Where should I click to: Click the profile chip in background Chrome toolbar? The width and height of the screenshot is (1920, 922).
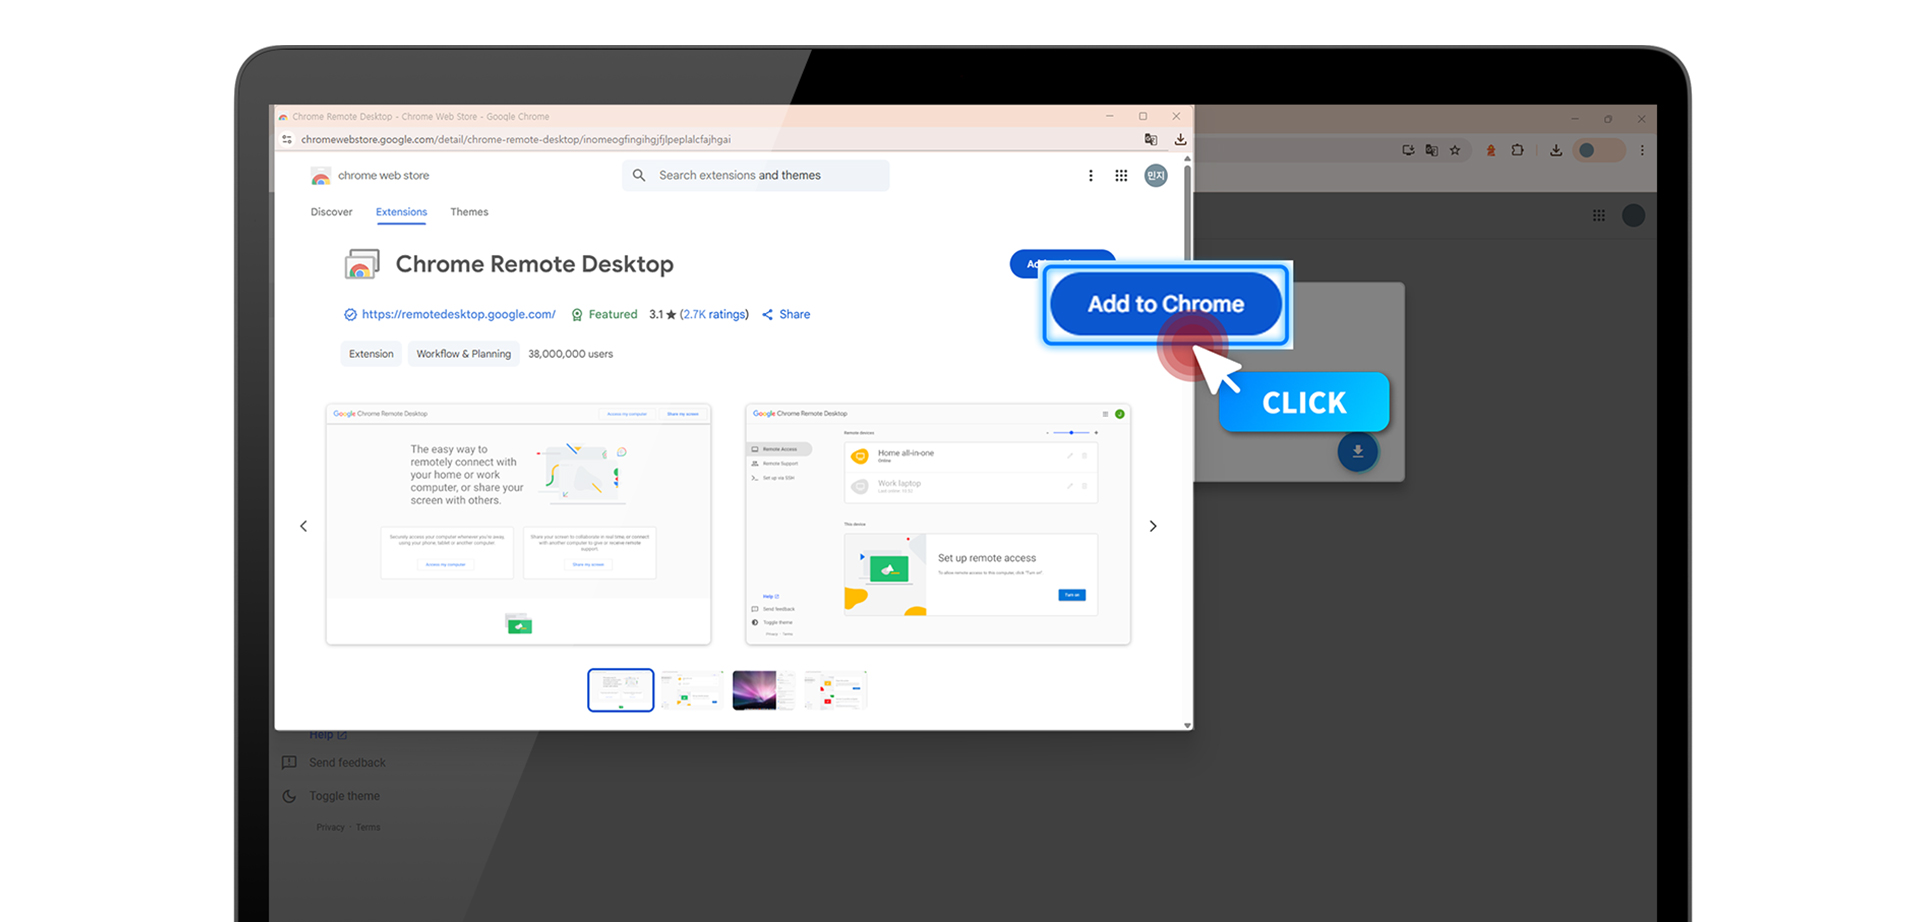[1598, 150]
